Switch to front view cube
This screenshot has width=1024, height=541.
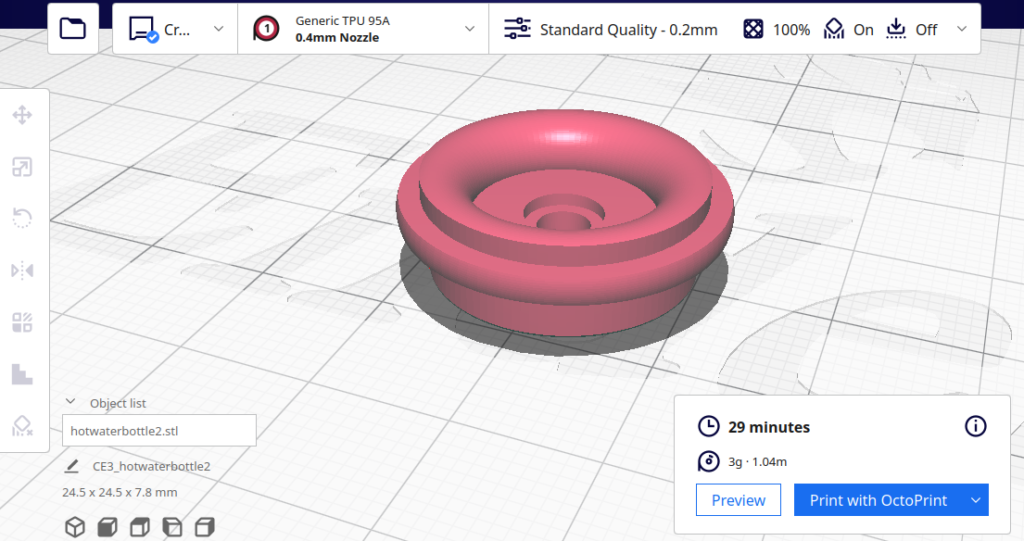click(107, 527)
